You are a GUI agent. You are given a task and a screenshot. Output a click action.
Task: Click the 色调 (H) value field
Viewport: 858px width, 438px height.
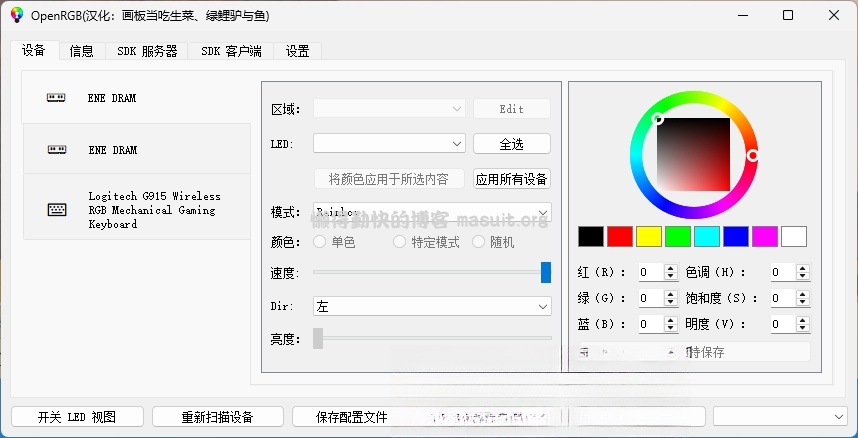pos(783,272)
